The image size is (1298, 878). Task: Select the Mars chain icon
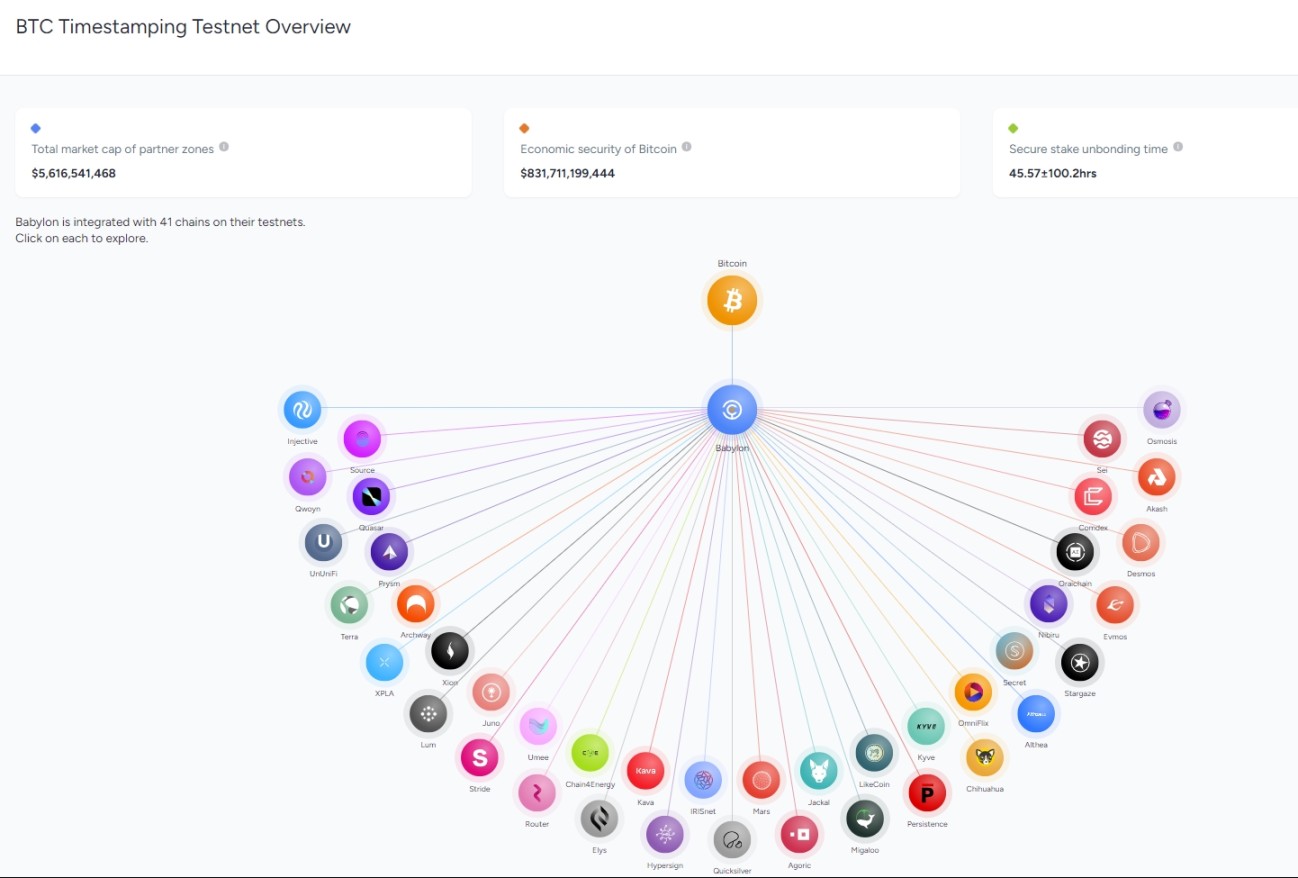[761, 780]
